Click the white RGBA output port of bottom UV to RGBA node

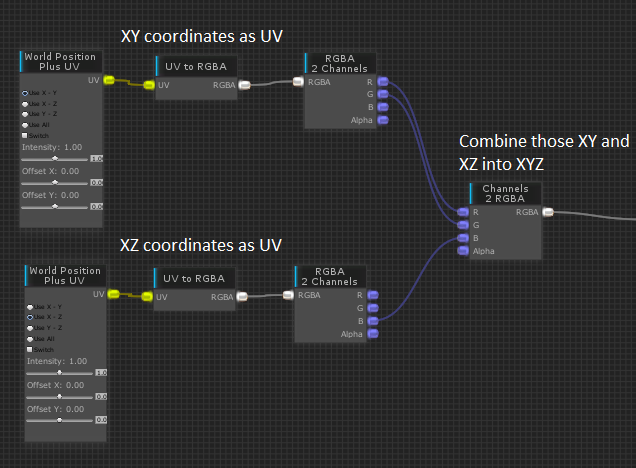(x=242, y=296)
